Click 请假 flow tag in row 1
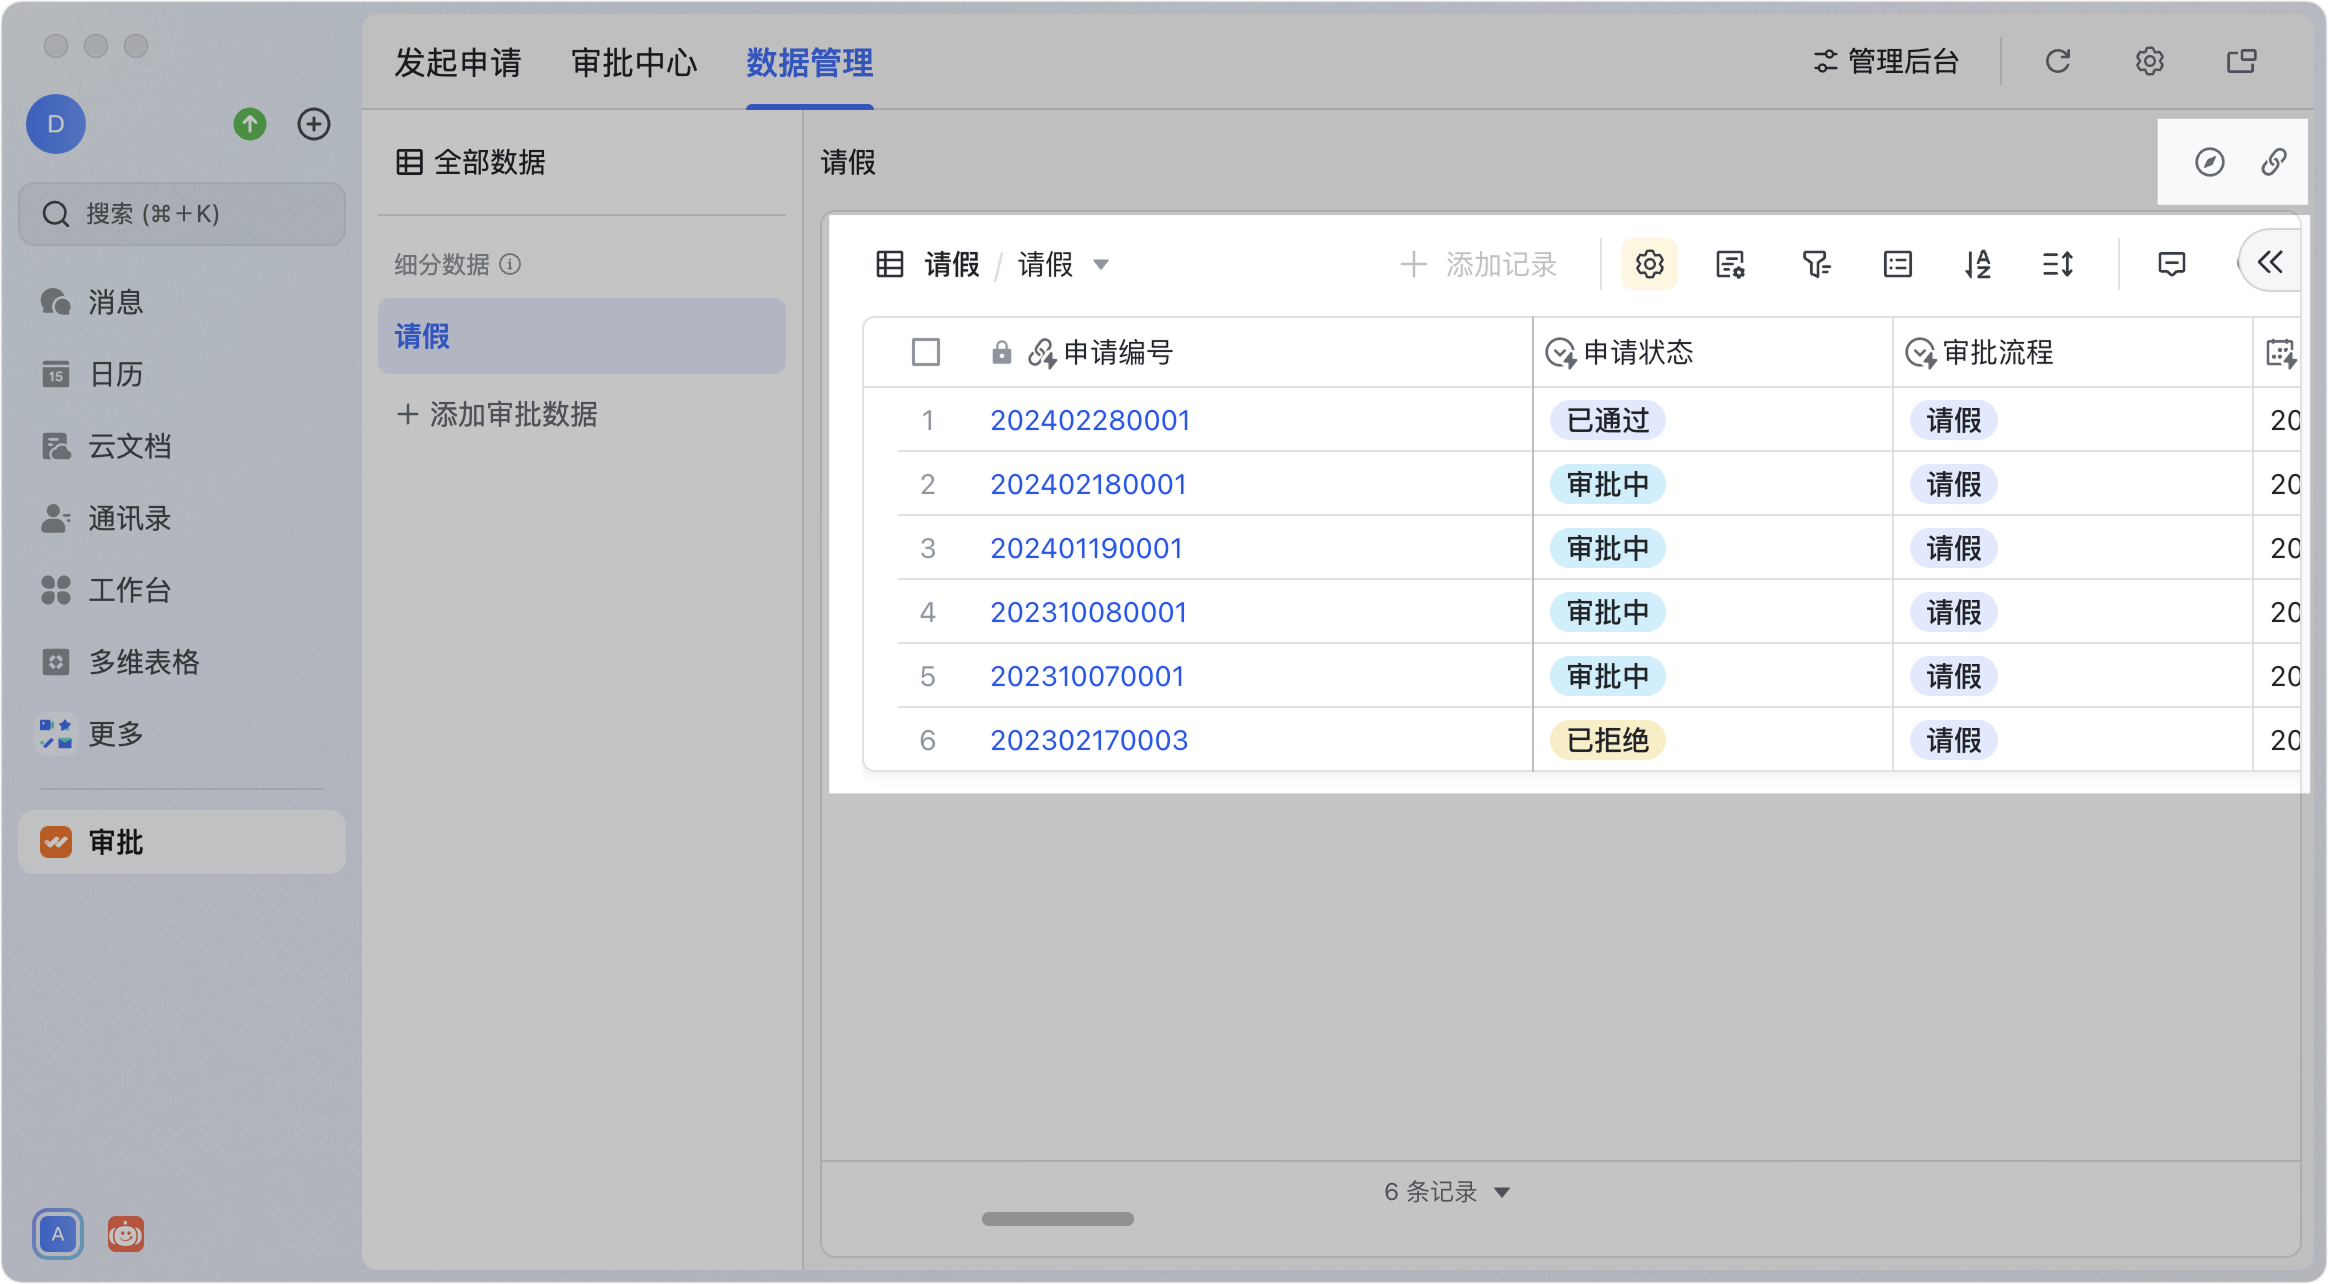 1954,420
